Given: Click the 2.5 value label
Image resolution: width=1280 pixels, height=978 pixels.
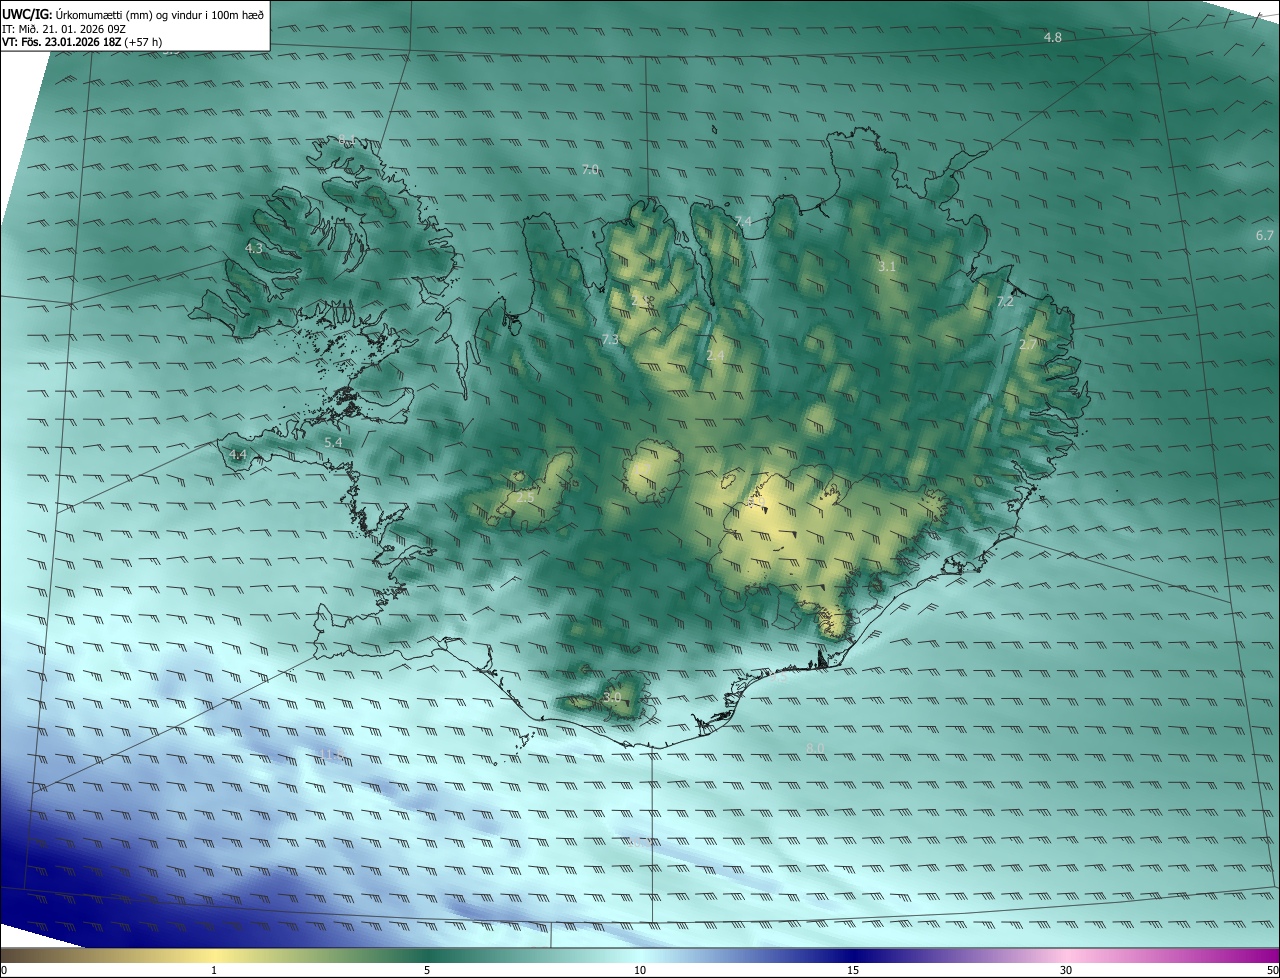Looking at the screenshot, I should (x=525, y=497).
